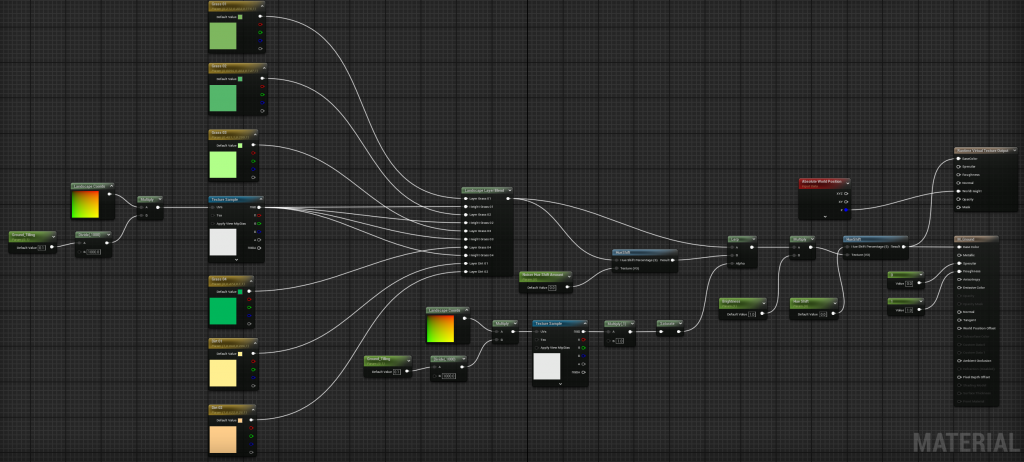The image size is (1024, 462).
Task: Click the Grass 03 small default value color box
Action: (241, 145)
